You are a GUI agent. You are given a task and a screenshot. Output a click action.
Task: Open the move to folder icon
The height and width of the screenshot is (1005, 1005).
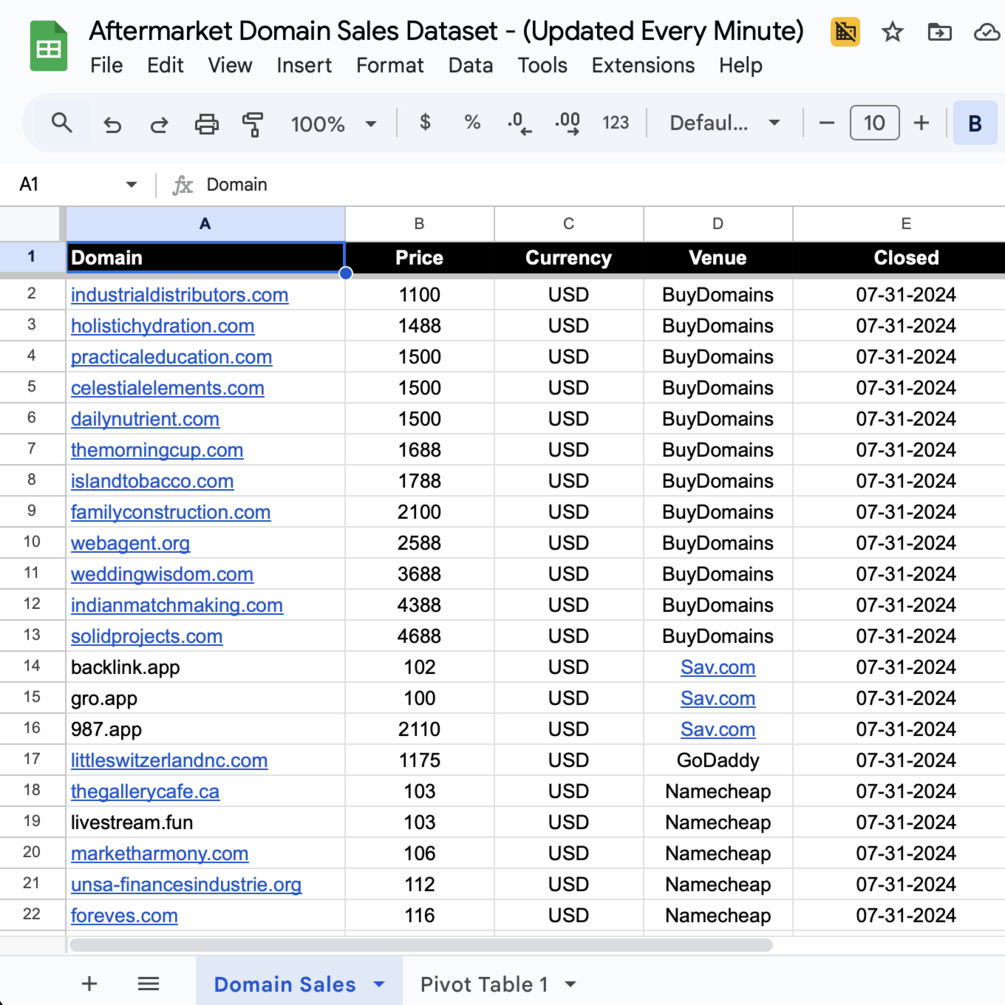[939, 32]
